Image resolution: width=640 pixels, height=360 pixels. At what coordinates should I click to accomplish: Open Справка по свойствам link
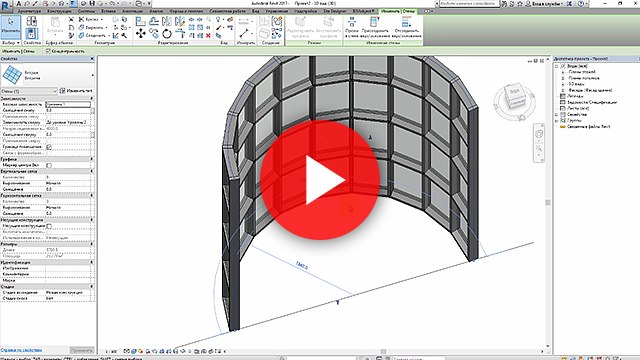click(x=21, y=350)
